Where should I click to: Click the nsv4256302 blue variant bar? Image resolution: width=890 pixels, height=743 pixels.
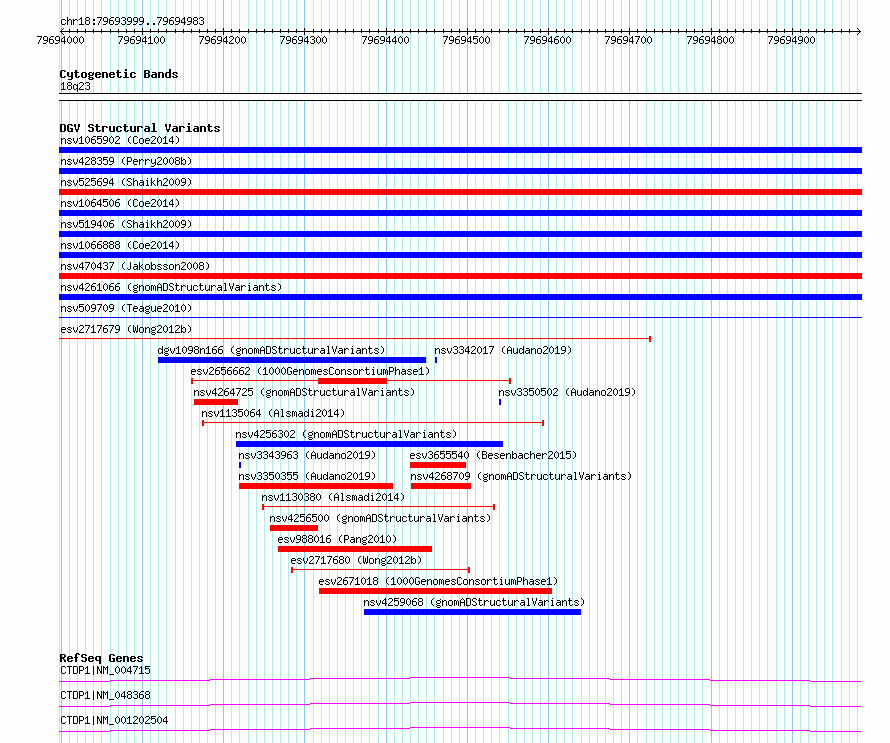tap(370, 444)
